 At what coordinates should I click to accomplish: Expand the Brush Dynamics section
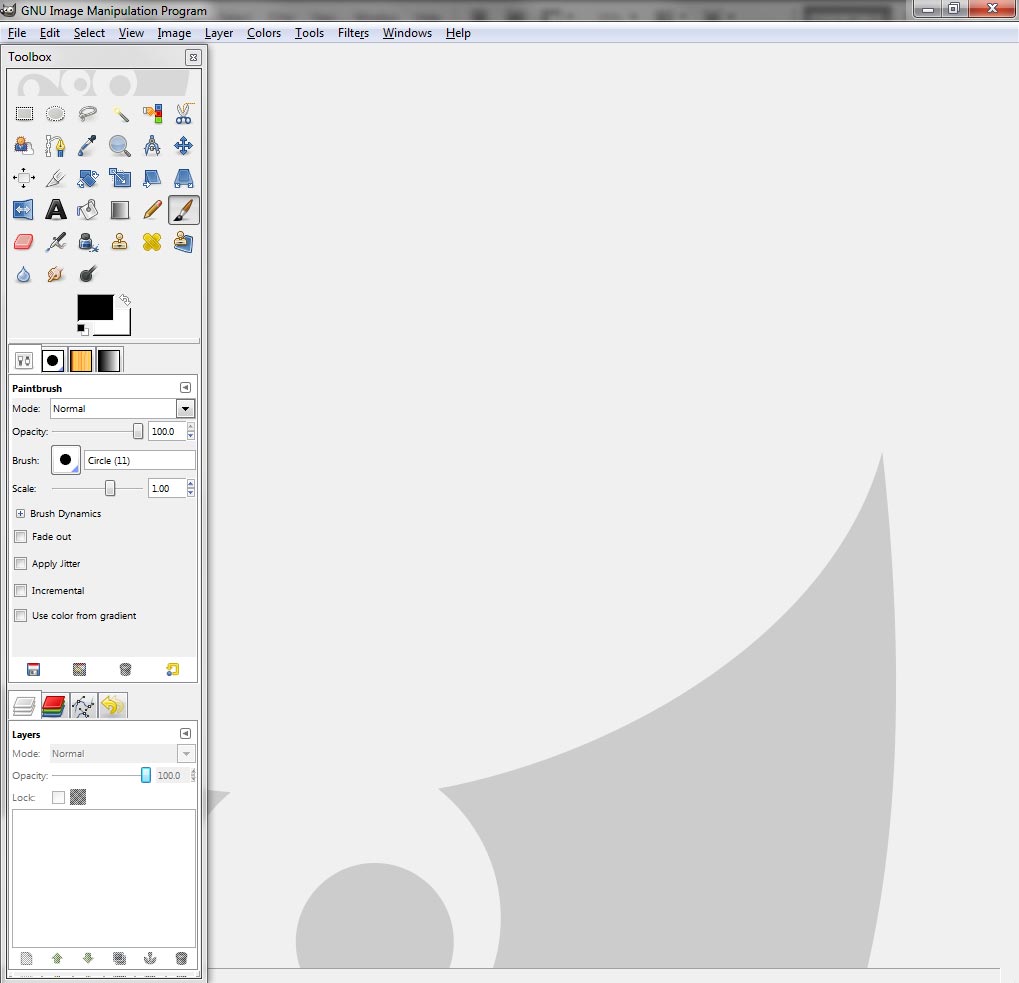click(x=20, y=513)
